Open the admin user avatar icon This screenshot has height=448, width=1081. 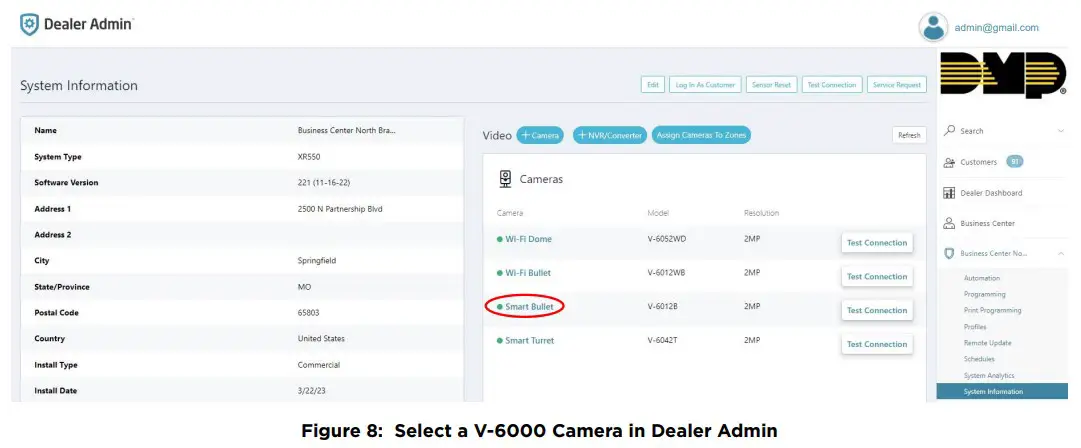pyautogui.click(x=933, y=28)
